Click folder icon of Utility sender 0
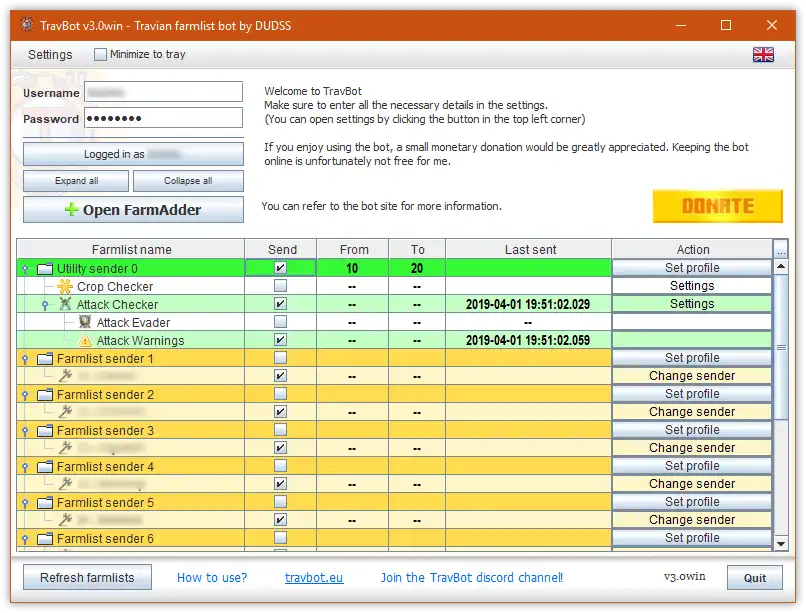806x613 pixels. tap(45, 268)
